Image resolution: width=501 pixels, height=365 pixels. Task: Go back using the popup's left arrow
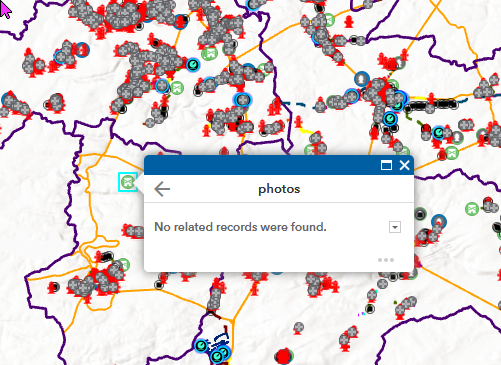coord(162,189)
